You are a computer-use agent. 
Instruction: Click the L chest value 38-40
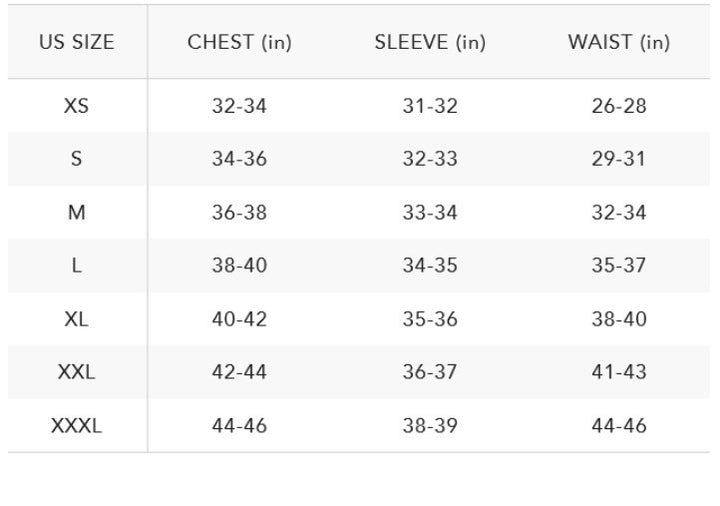(x=239, y=266)
